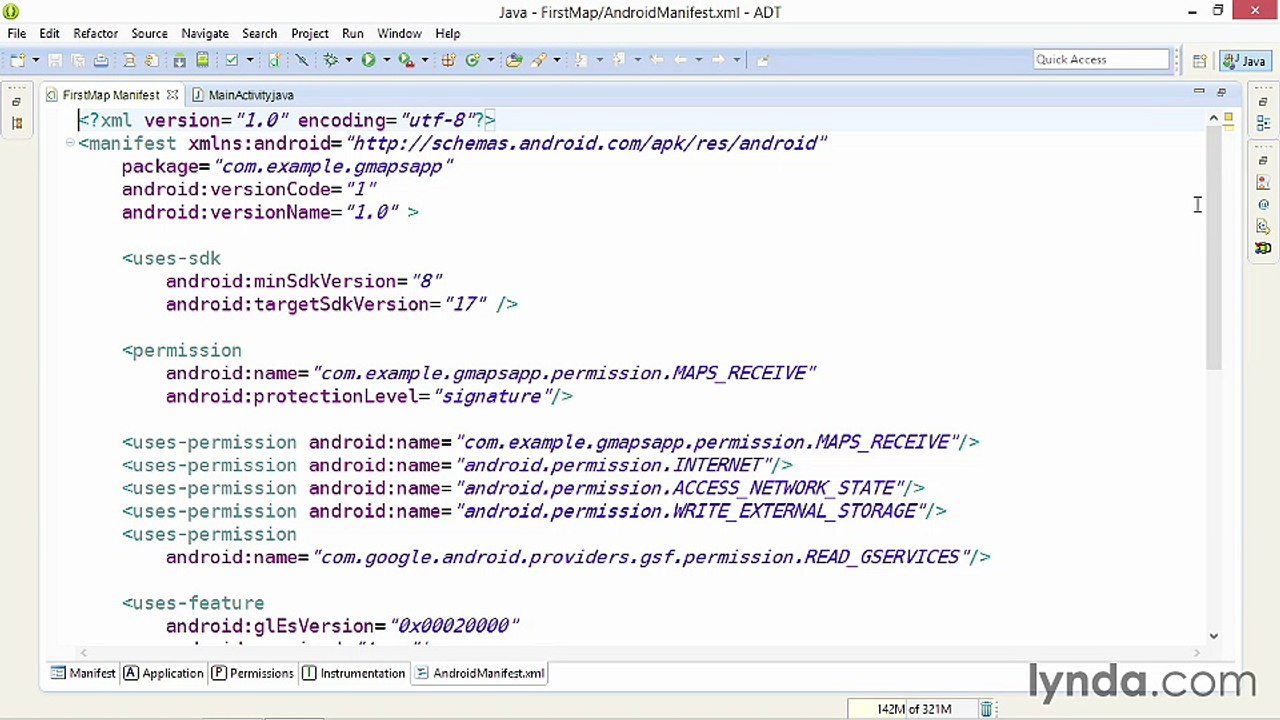Image resolution: width=1280 pixels, height=720 pixels.
Task: Show the Declaration view icon
Action: (x=1263, y=226)
